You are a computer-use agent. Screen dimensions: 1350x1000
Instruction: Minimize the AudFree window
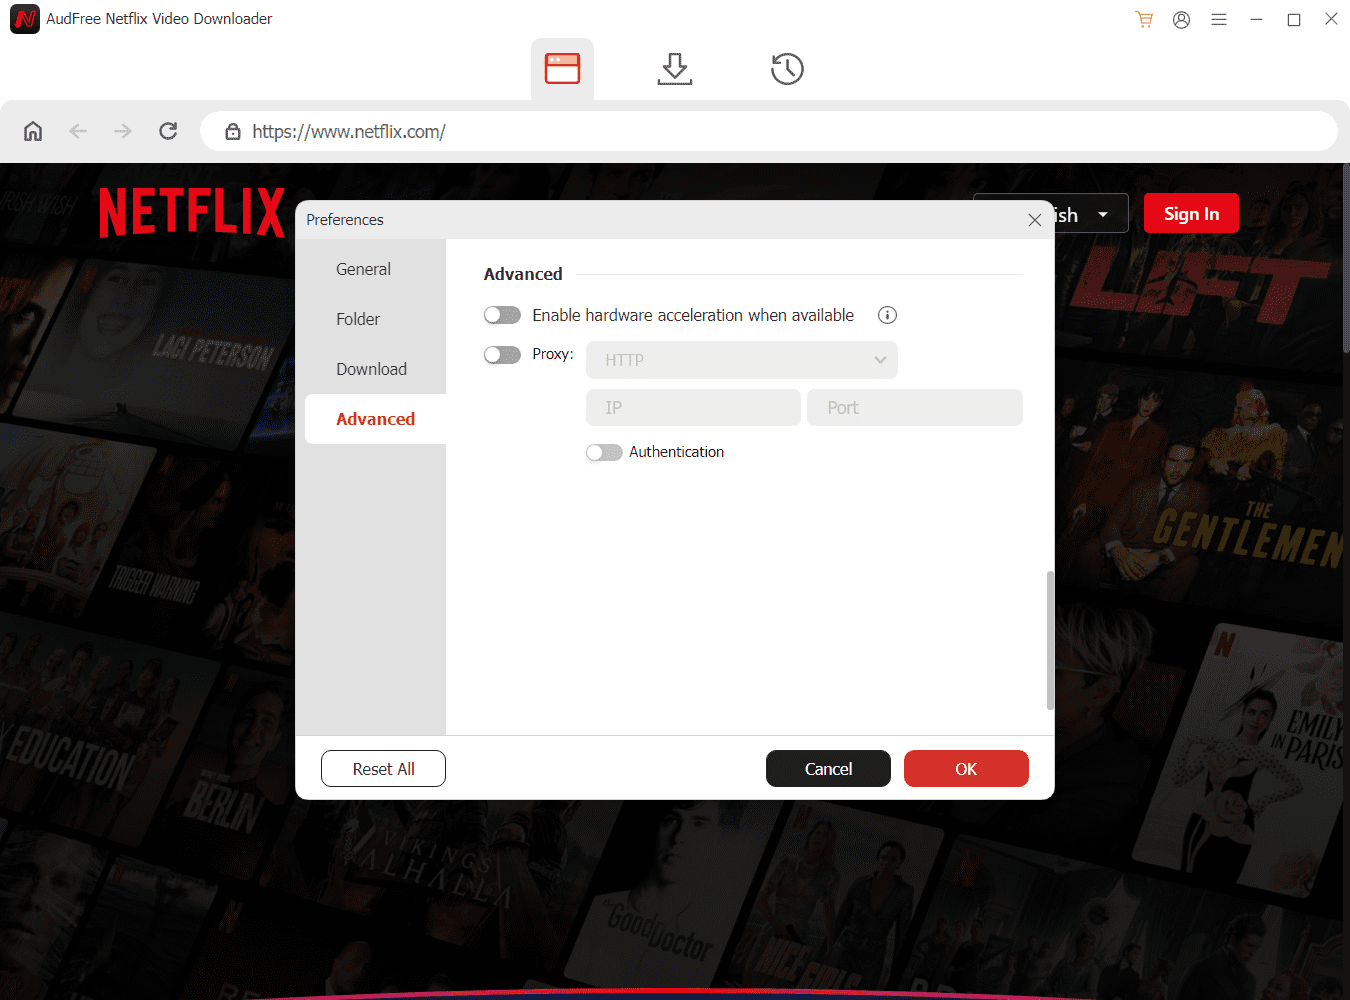click(x=1256, y=19)
